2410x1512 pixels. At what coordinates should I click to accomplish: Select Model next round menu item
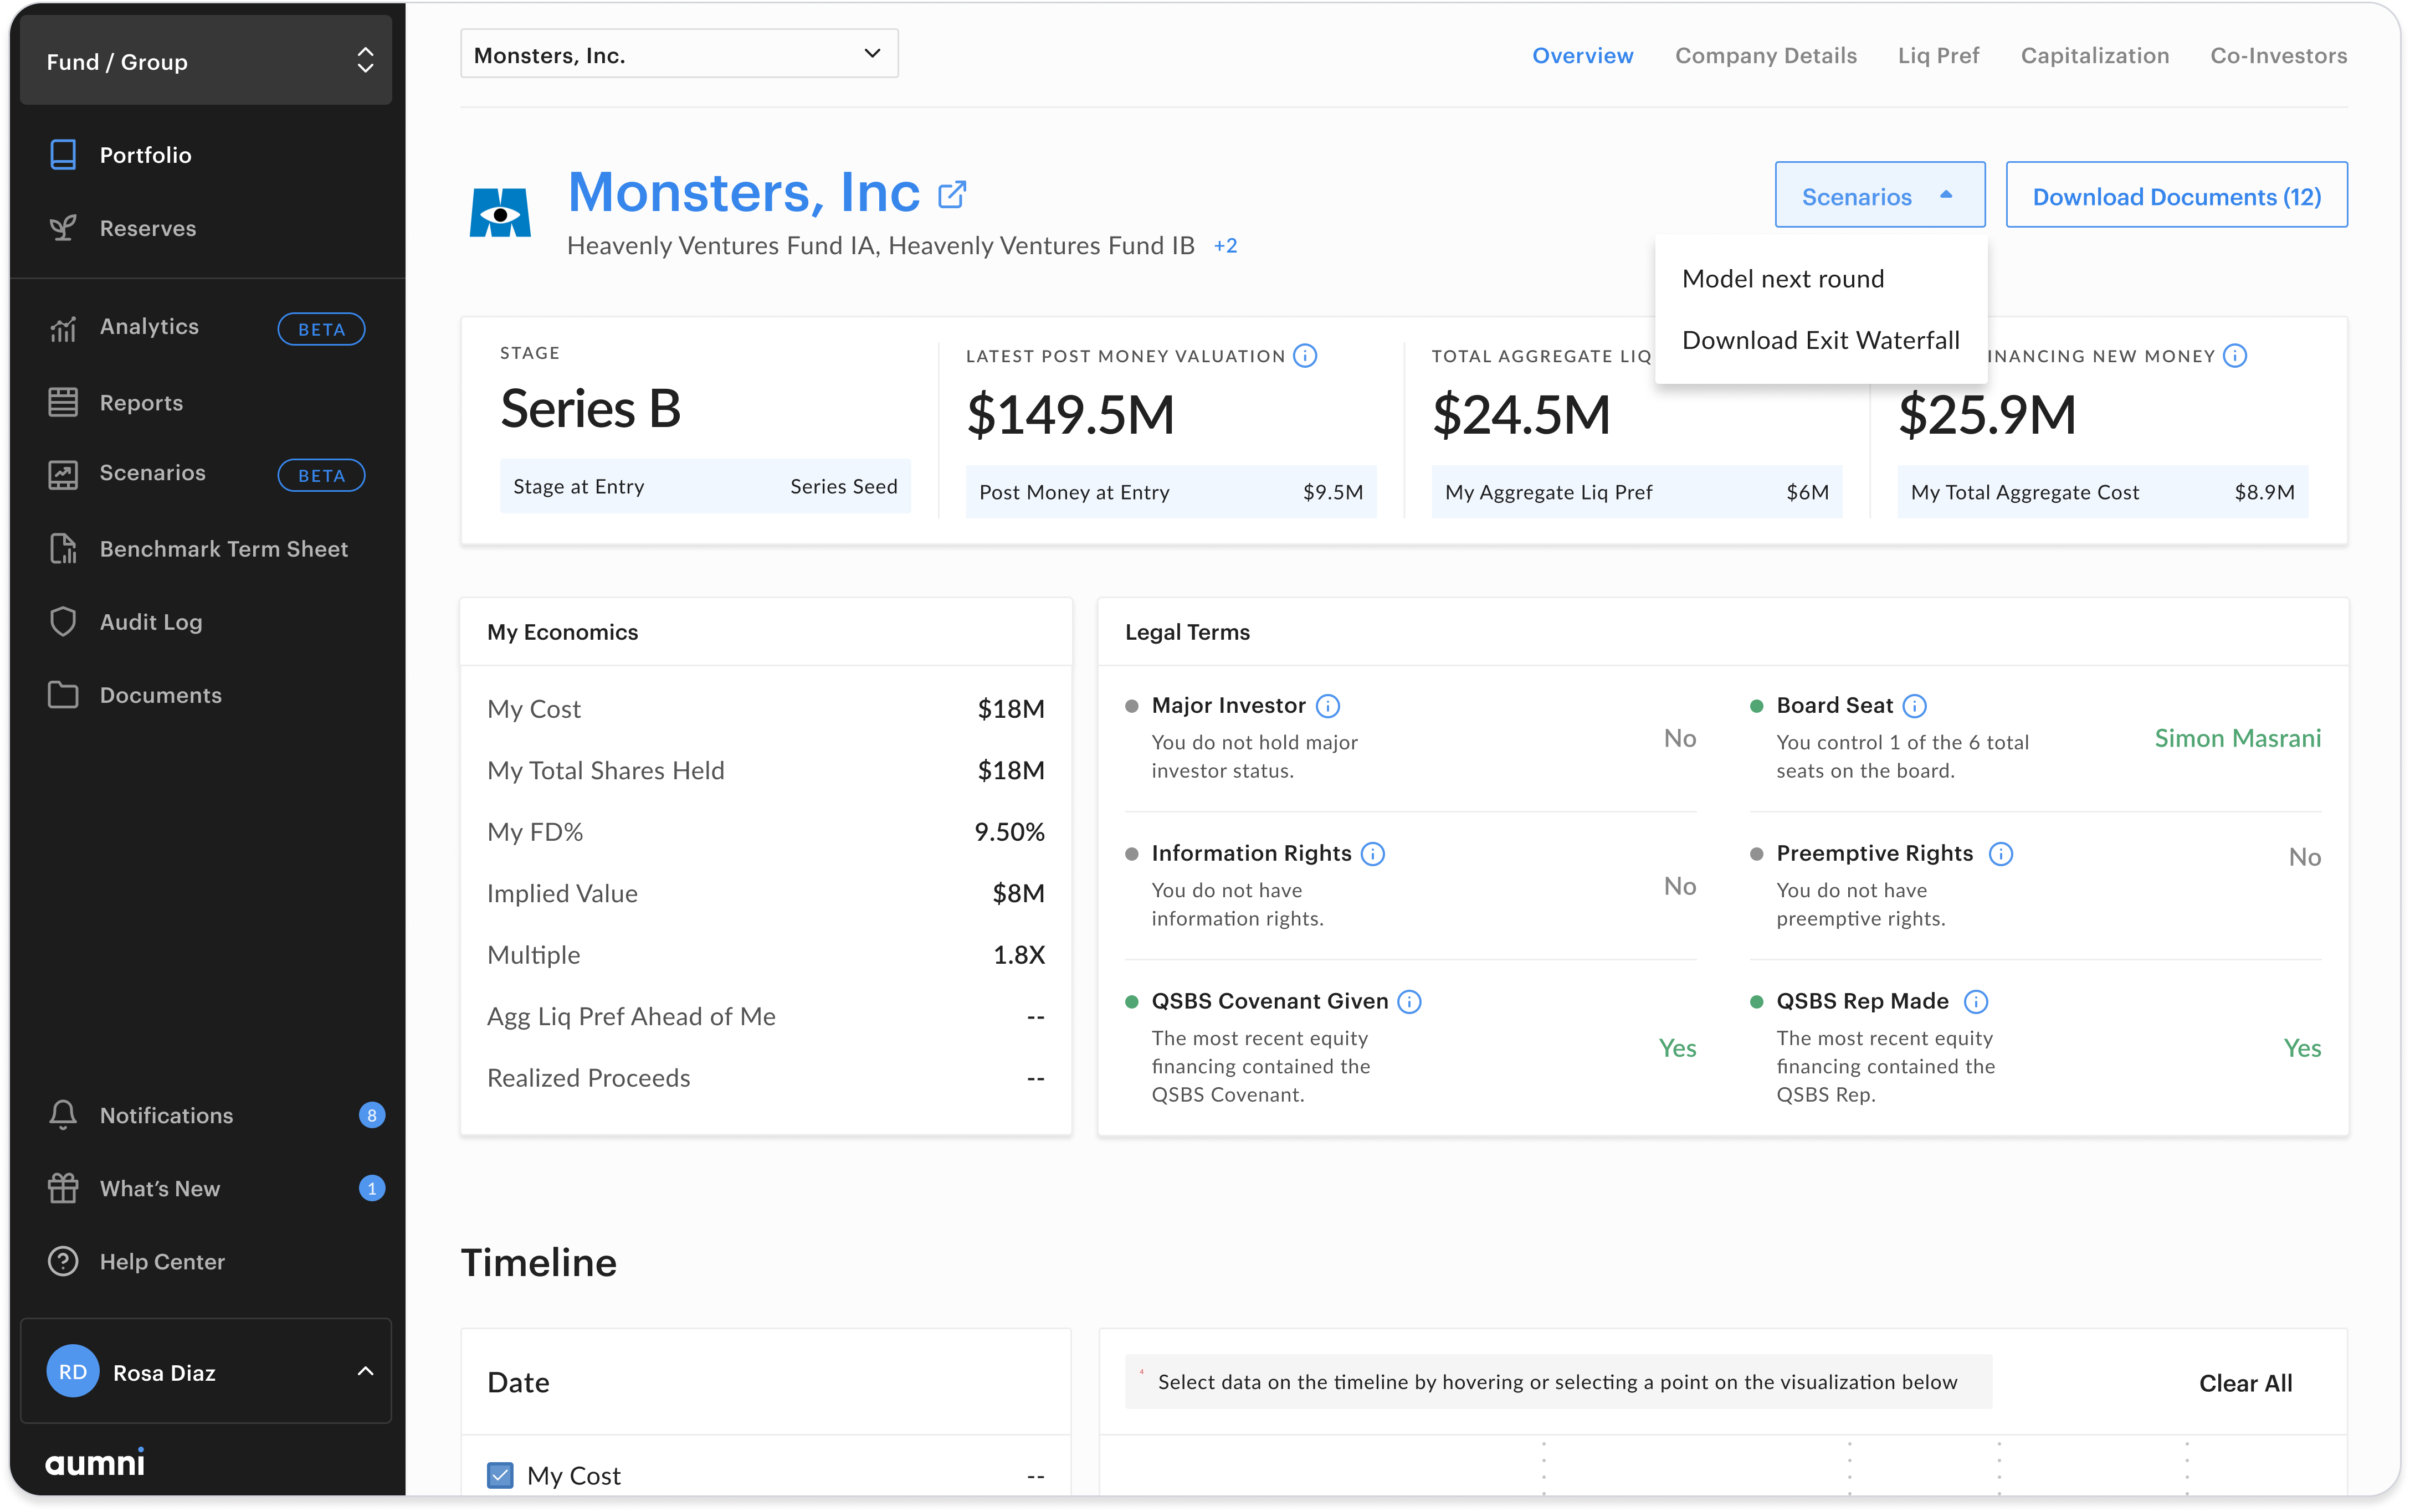pyautogui.click(x=1782, y=279)
